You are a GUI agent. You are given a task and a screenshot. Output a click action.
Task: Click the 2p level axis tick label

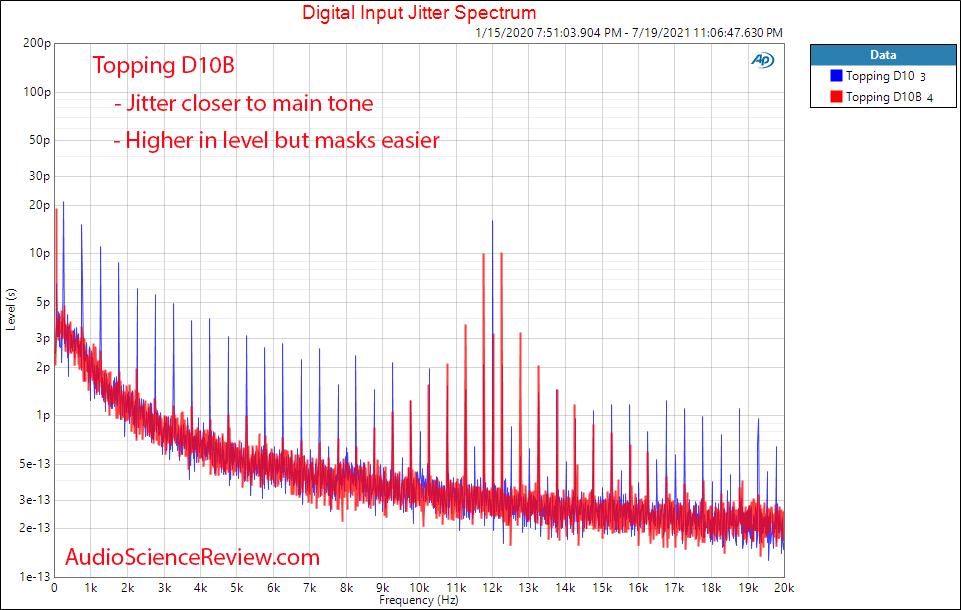(43, 367)
